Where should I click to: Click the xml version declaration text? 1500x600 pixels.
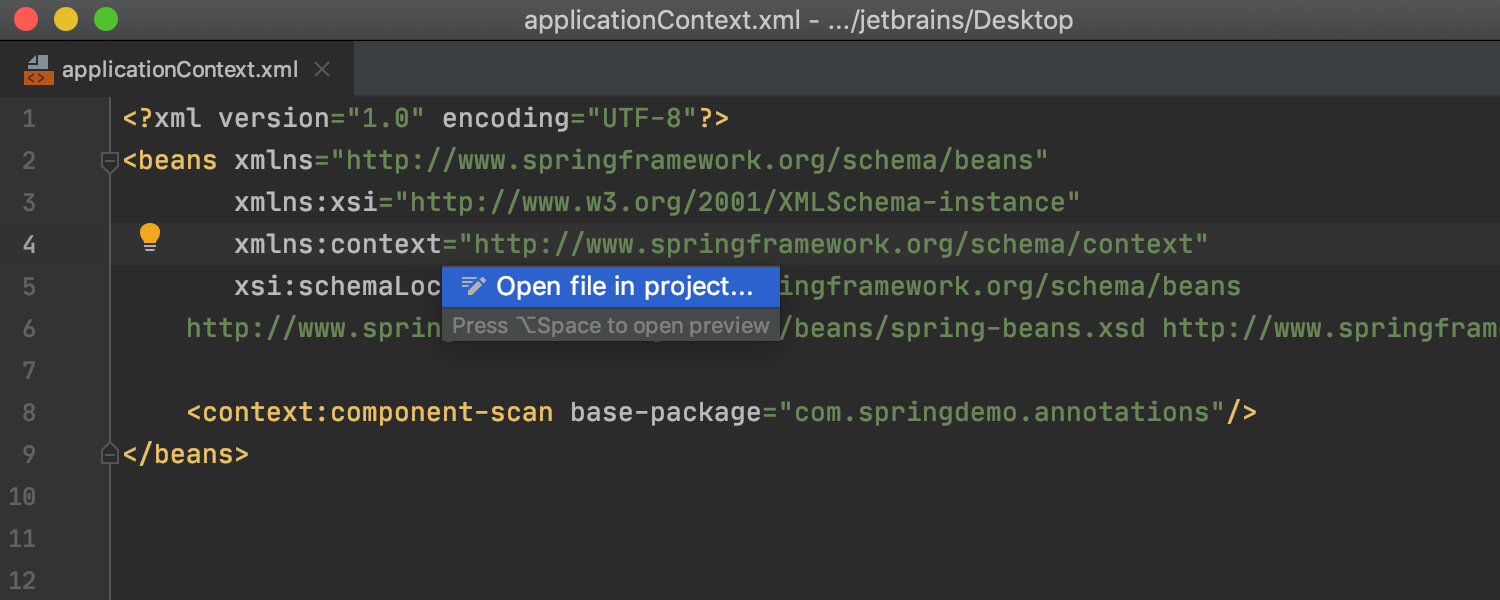[426, 119]
